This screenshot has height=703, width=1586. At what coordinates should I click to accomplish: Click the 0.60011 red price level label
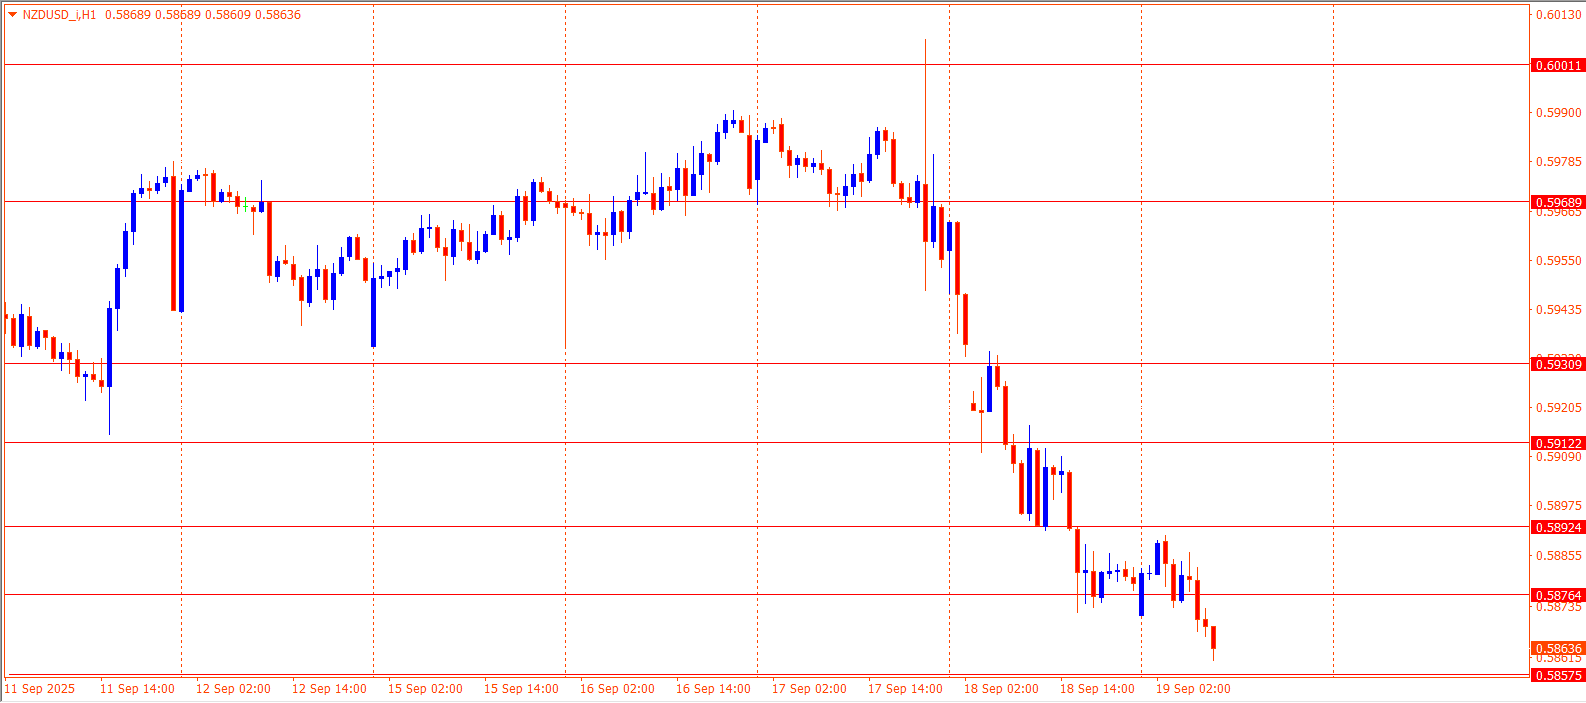click(x=1557, y=66)
